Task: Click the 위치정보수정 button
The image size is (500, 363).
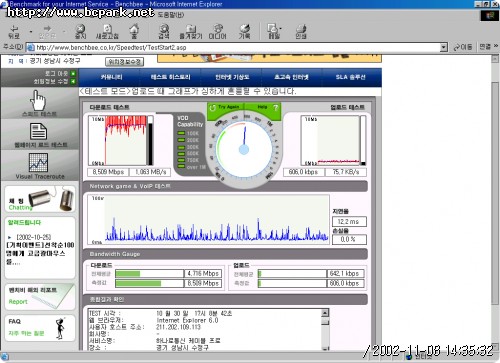Action: tap(125, 62)
